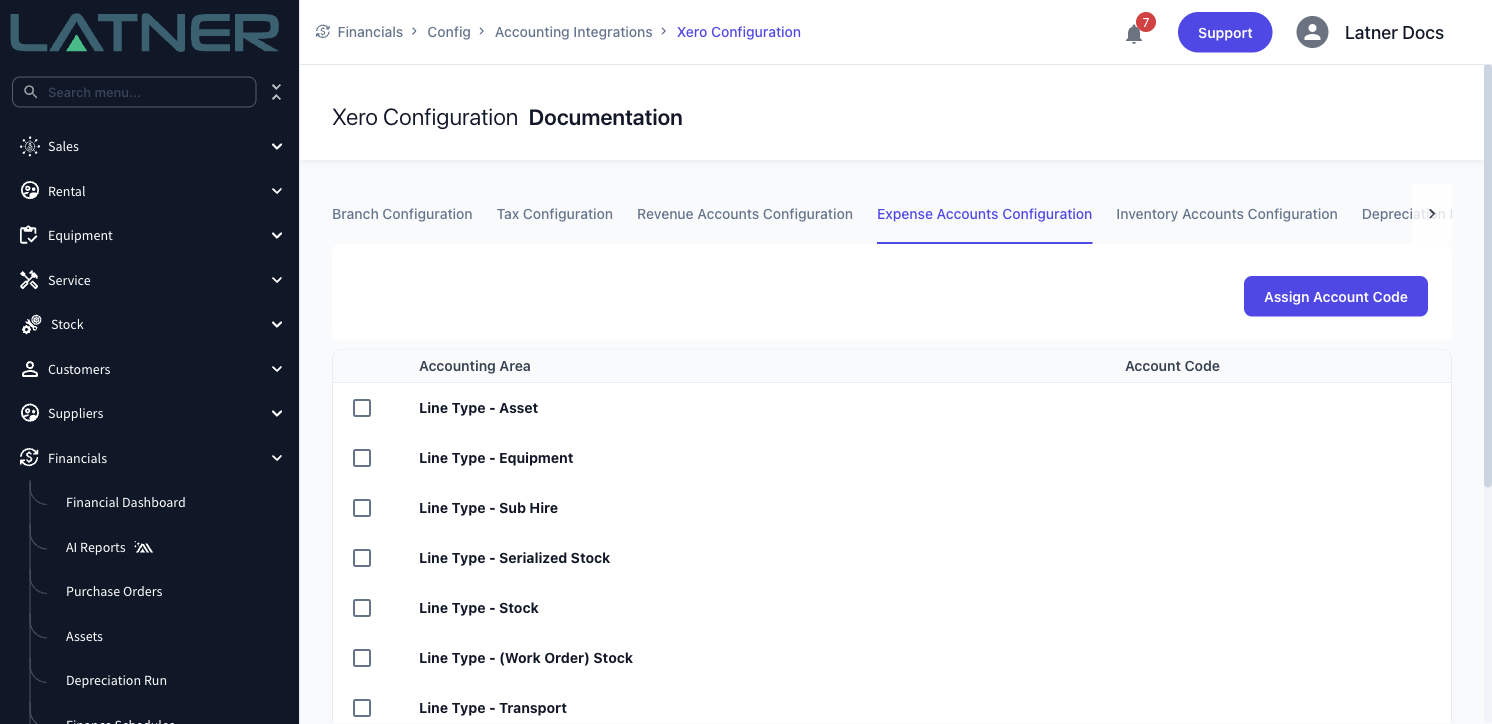Click Xero Configuration breadcrumb link
The image size is (1492, 724).
tap(739, 32)
